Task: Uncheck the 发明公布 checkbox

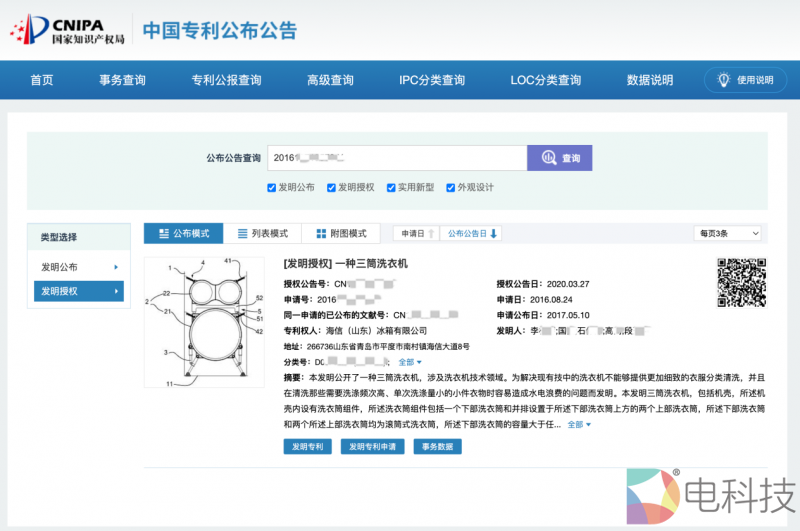Action: pyautogui.click(x=272, y=187)
